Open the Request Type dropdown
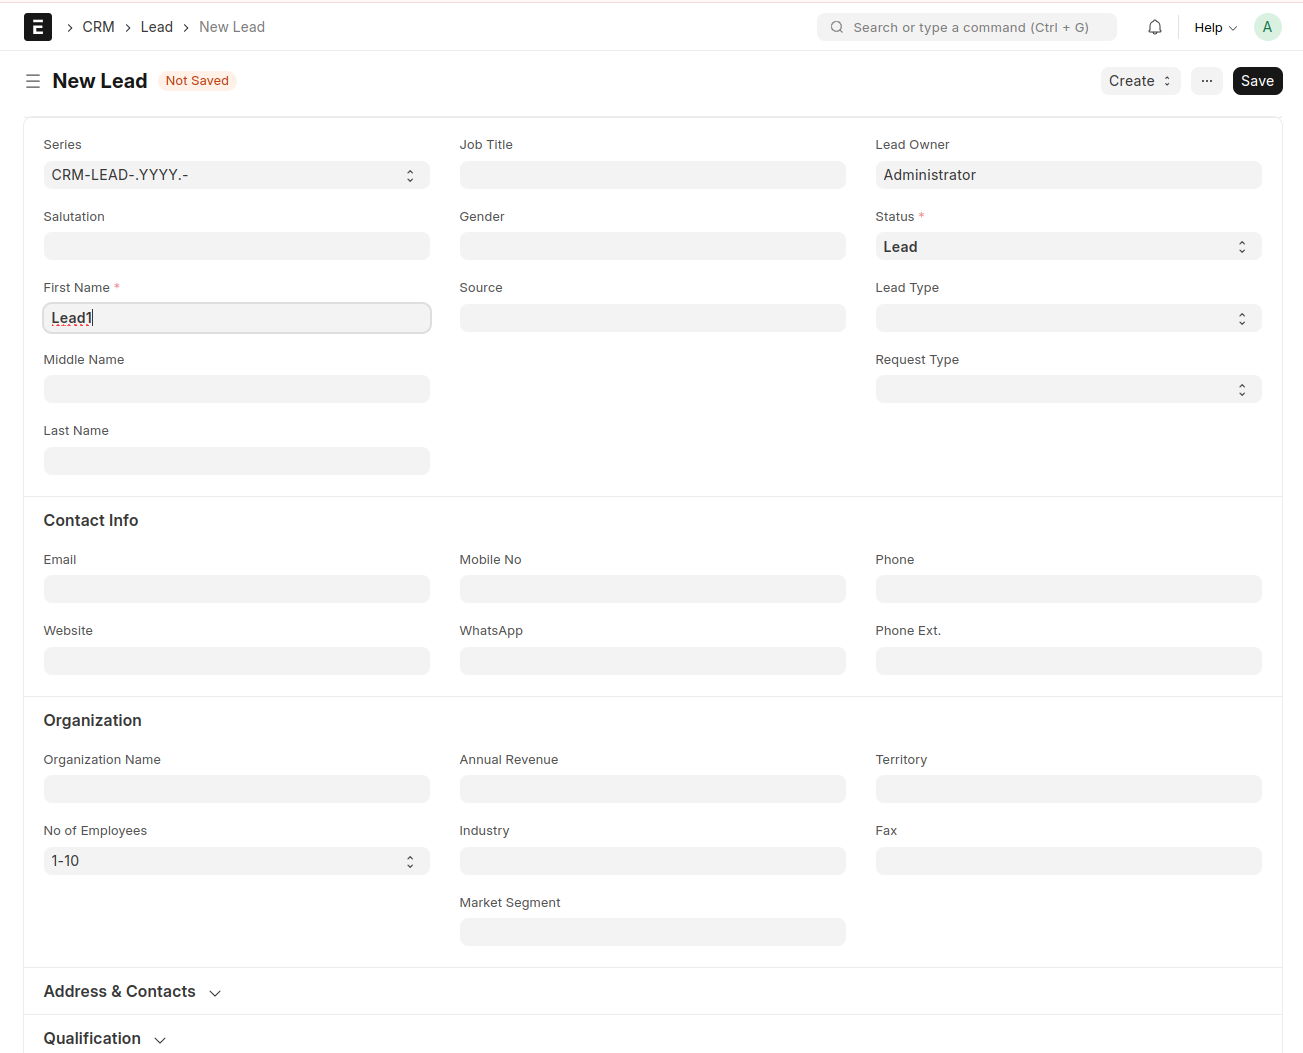Image resolution: width=1303 pixels, height=1053 pixels. [1068, 389]
